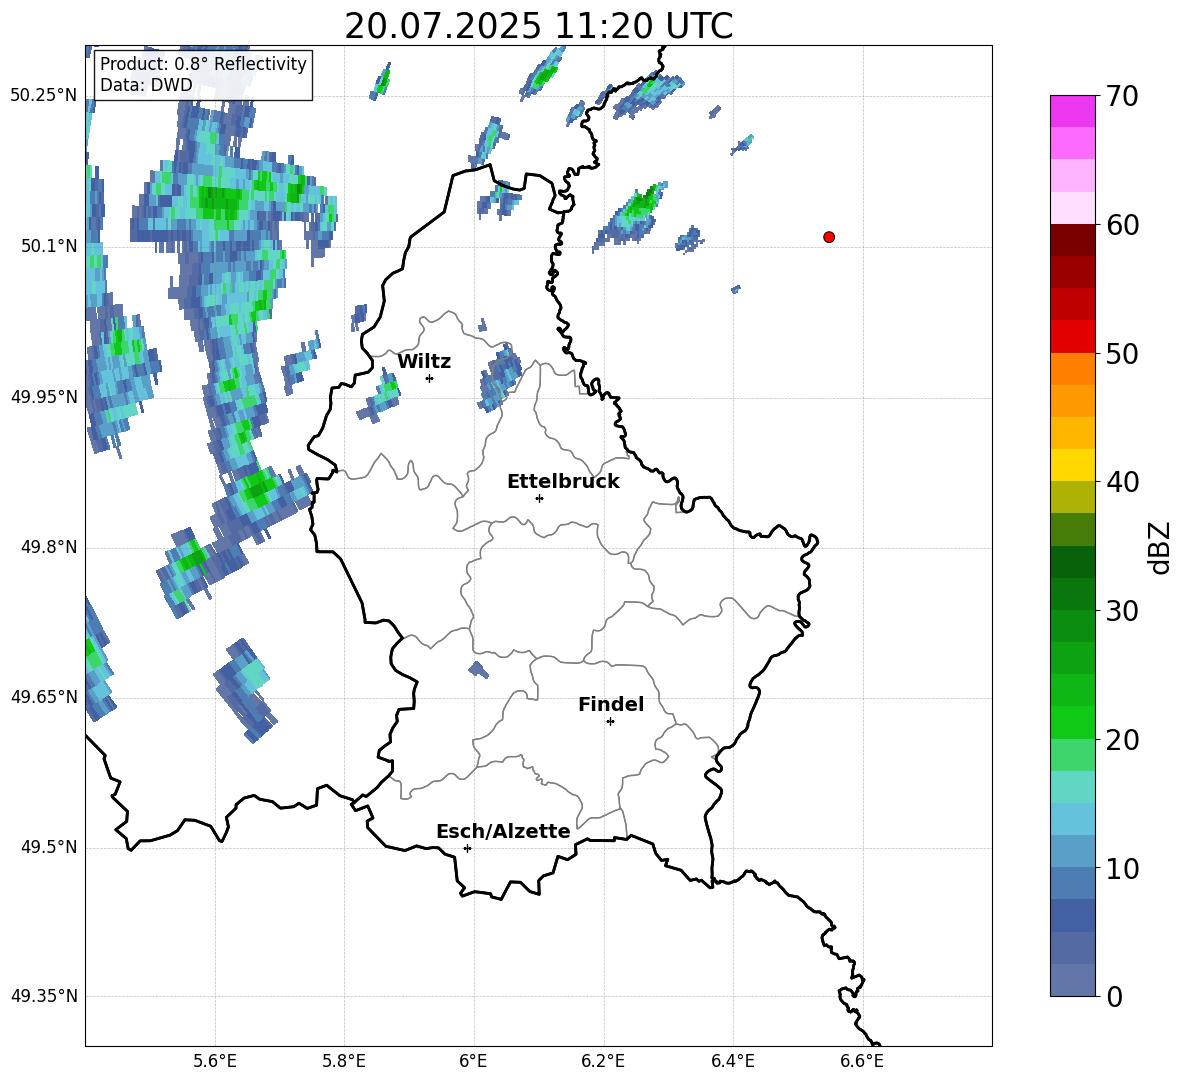Click the dBZ colorbar label
This screenshot has width=1184, height=1081.
tap(1161, 547)
